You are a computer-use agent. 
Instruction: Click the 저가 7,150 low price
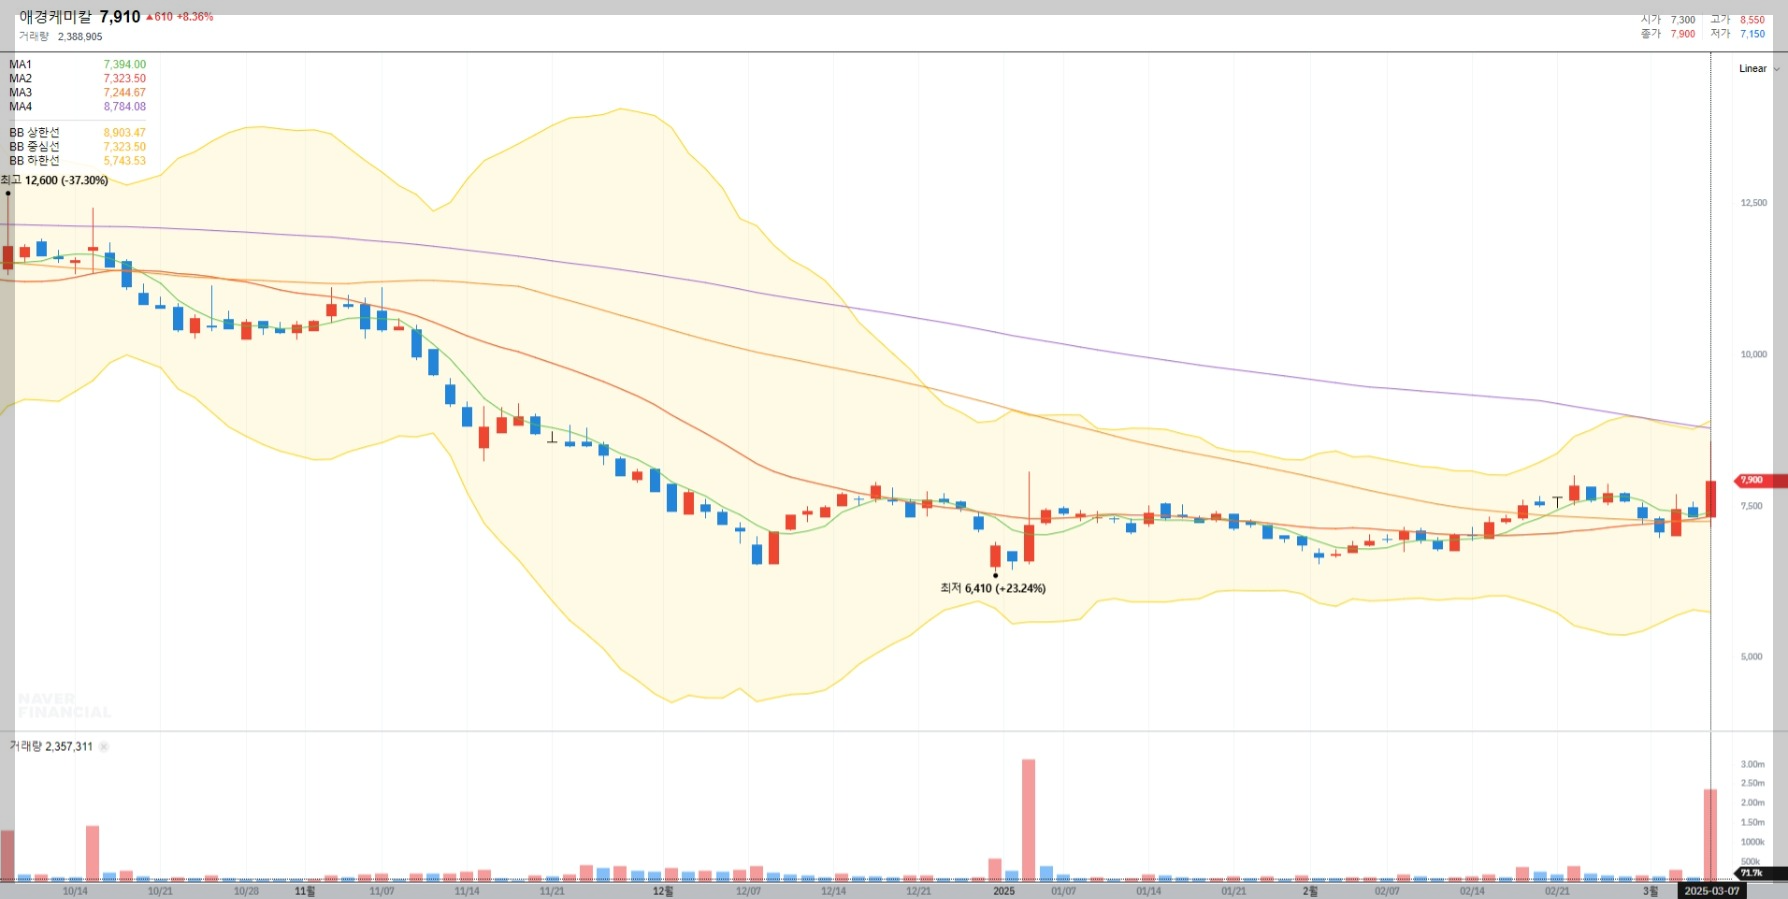(1738, 34)
